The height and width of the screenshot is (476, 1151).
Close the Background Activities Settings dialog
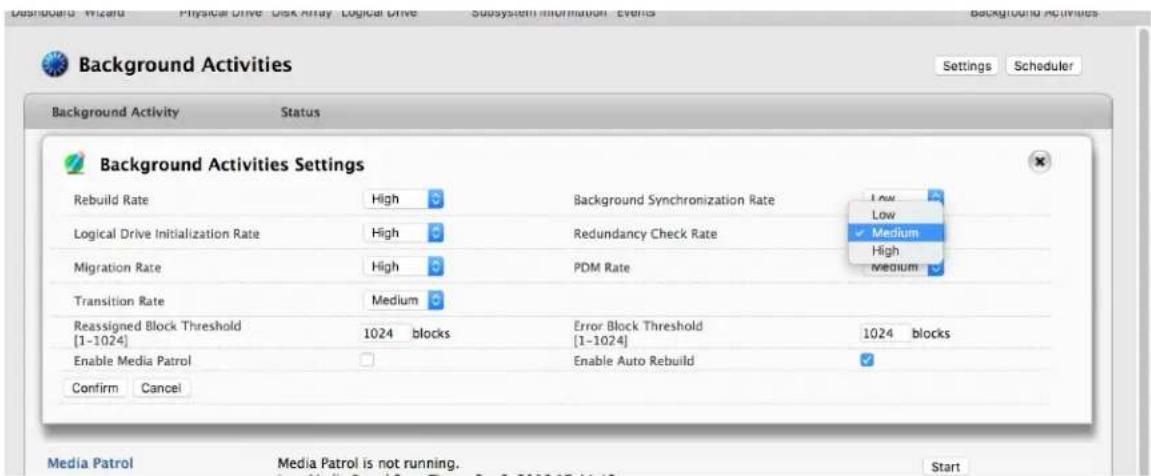pyautogui.click(x=1040, y=161)
